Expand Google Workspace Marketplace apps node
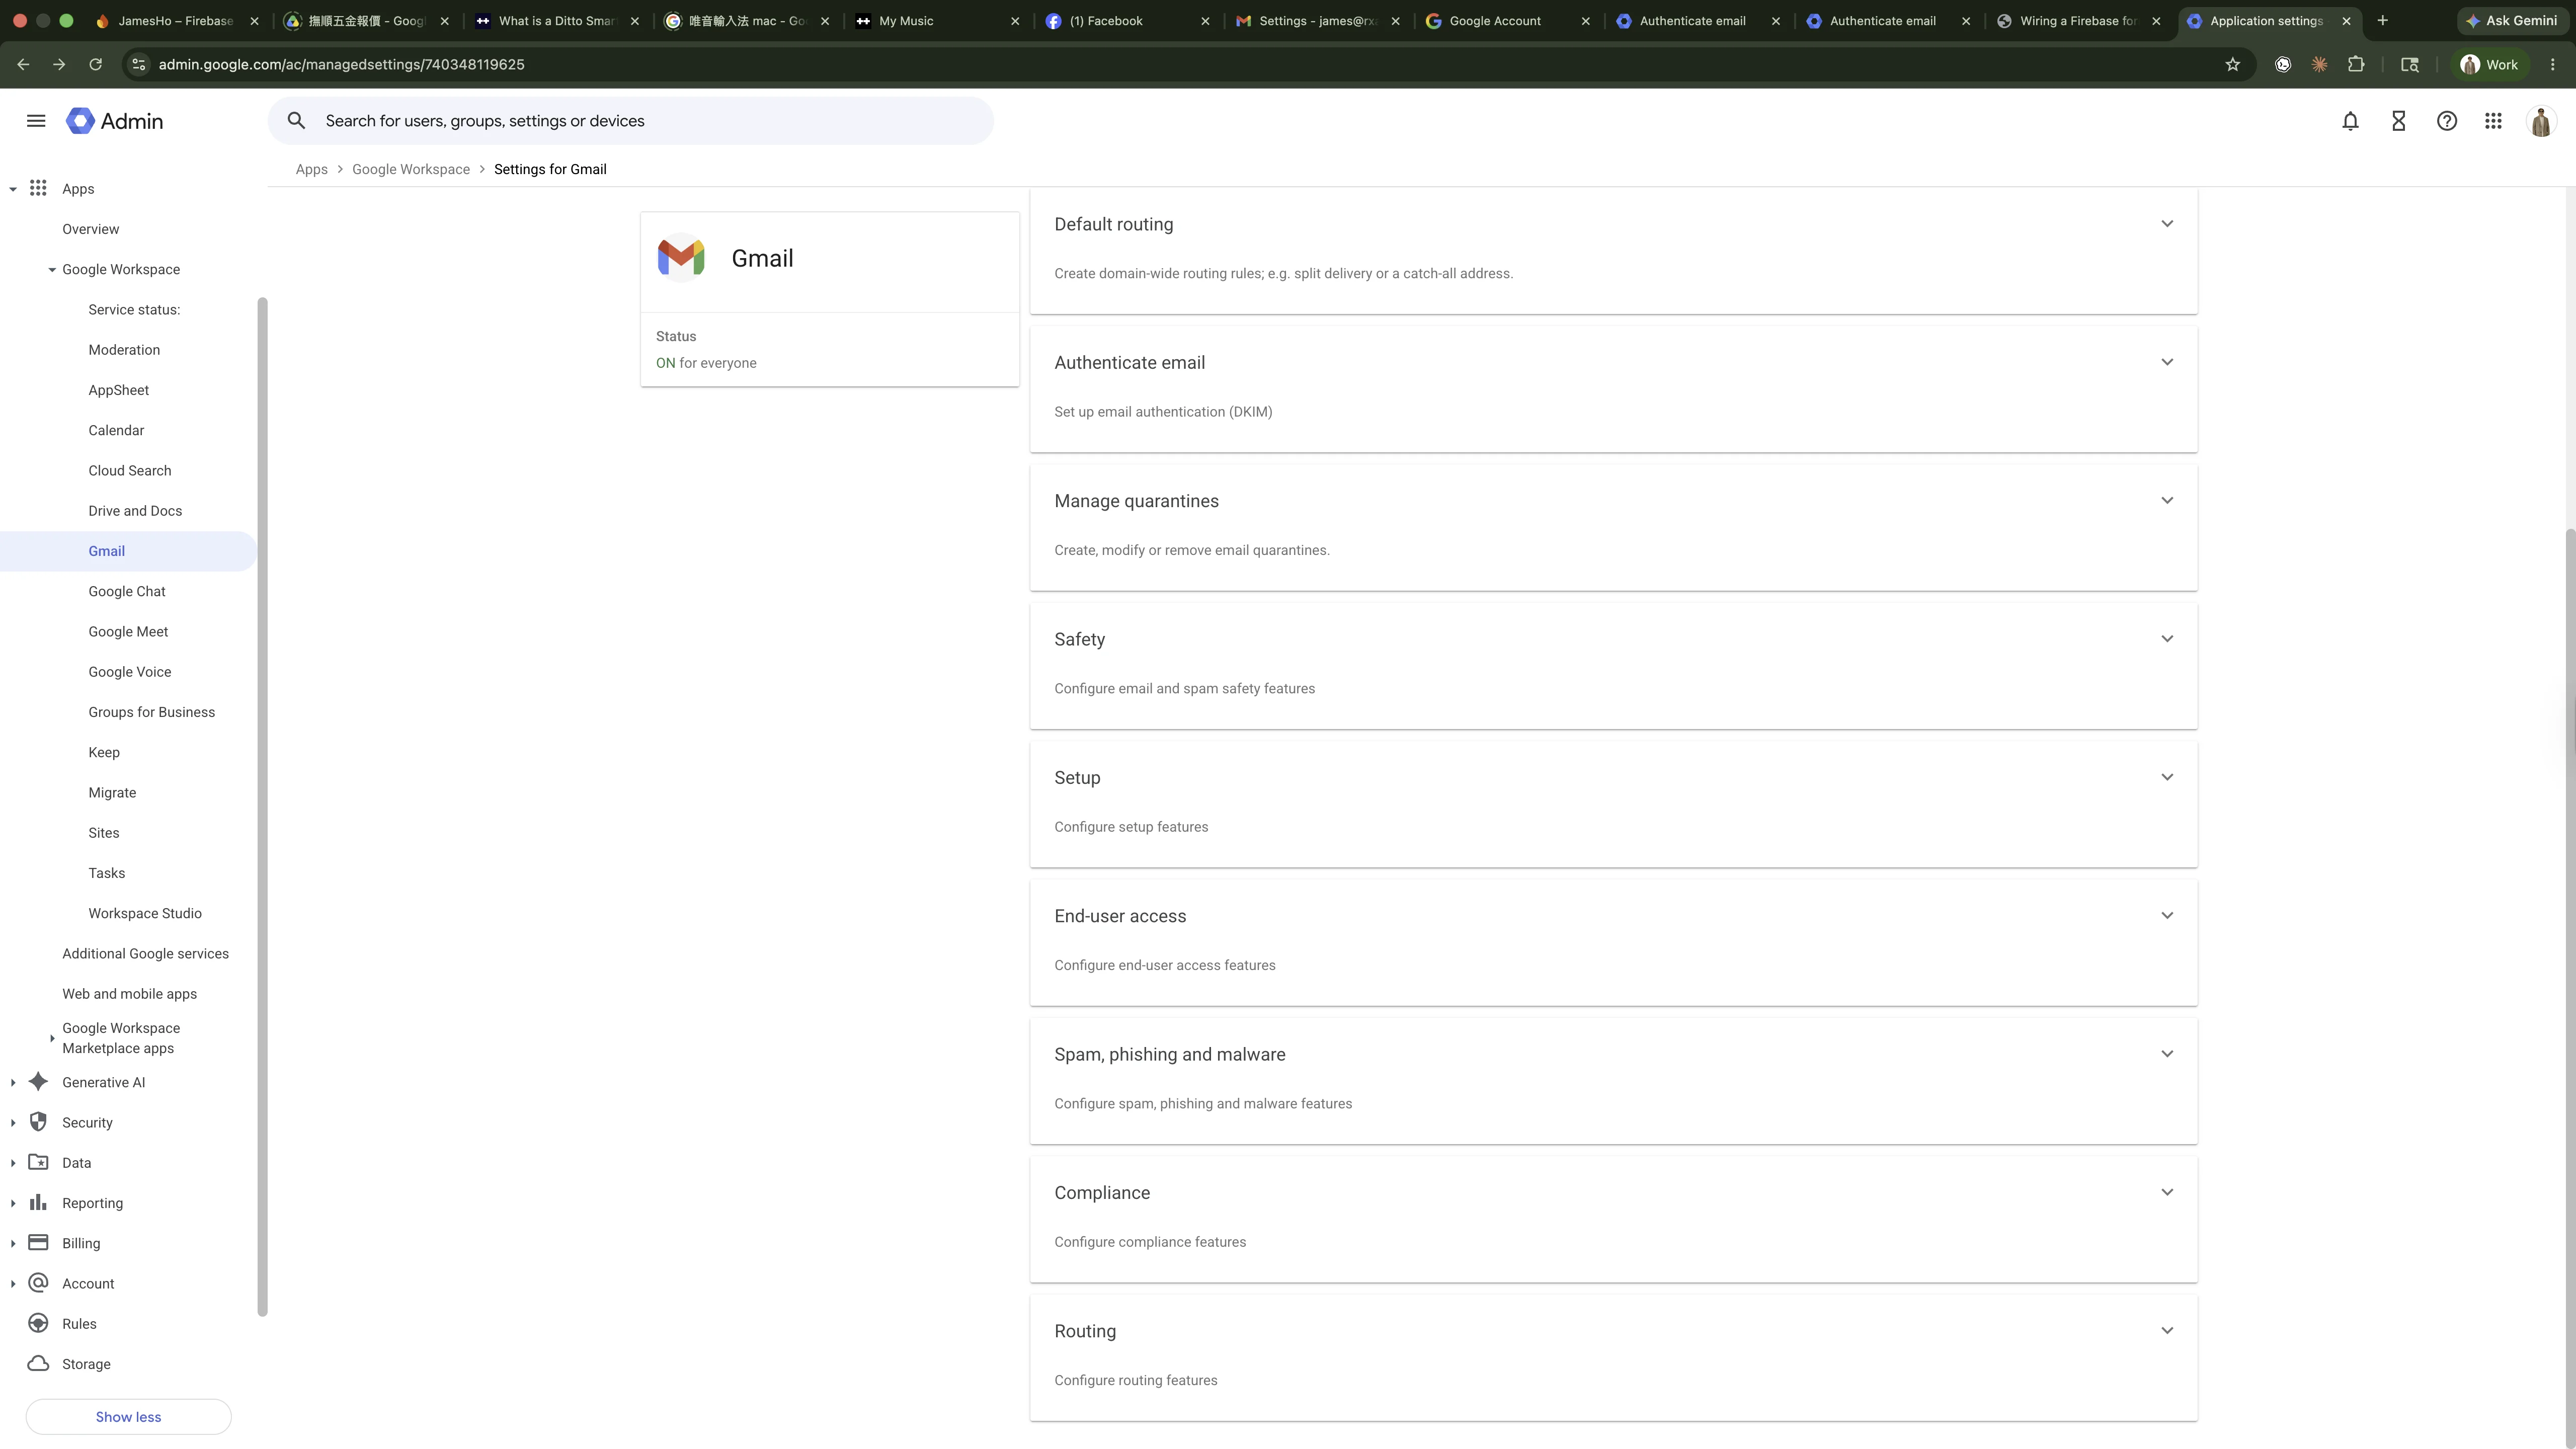This screenshot has height=1449, width=2576. [52, 1038]
